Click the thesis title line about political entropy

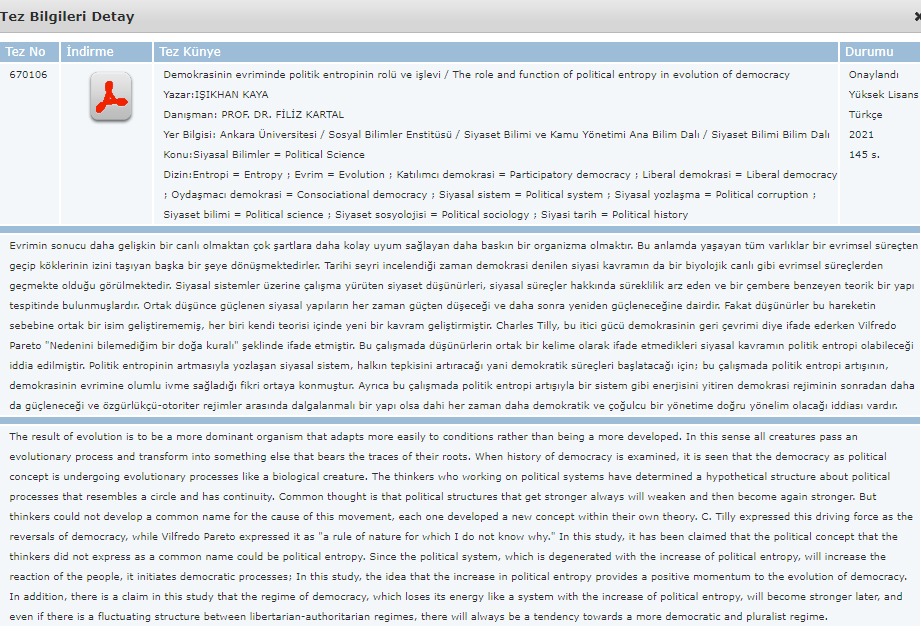[476, 75]
